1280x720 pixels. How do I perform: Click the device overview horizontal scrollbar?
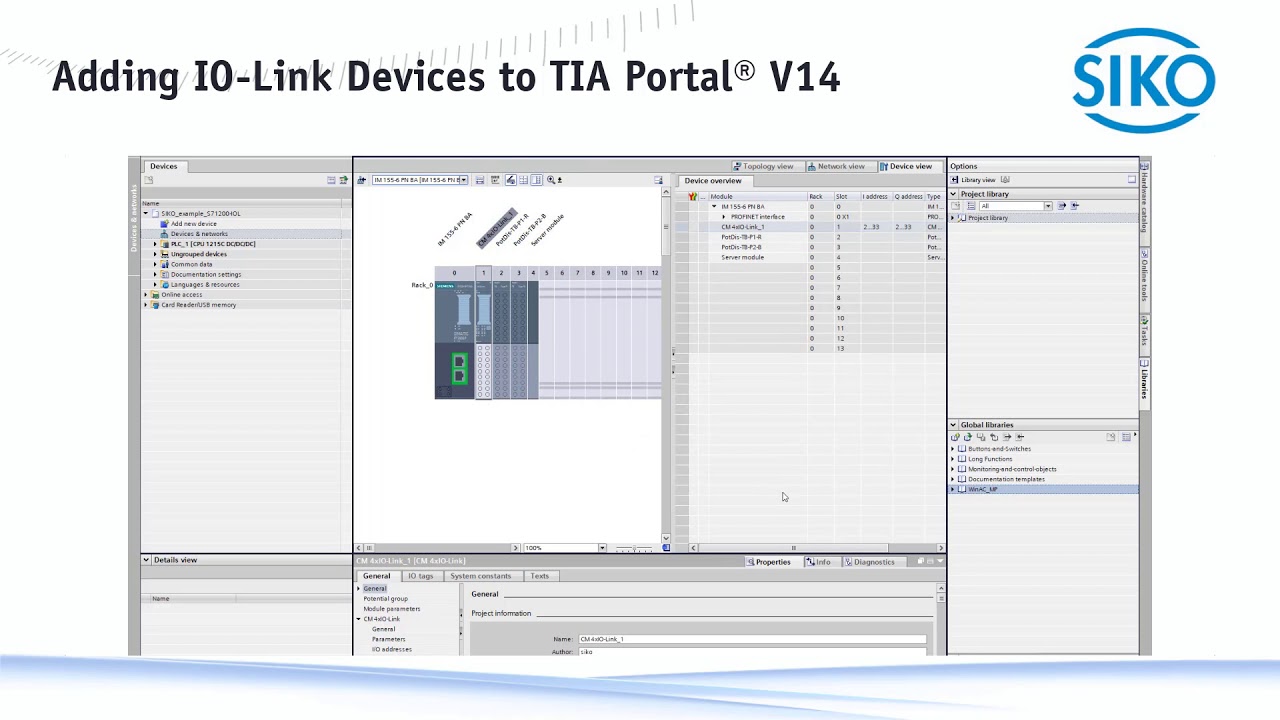[x=818, y=548]
